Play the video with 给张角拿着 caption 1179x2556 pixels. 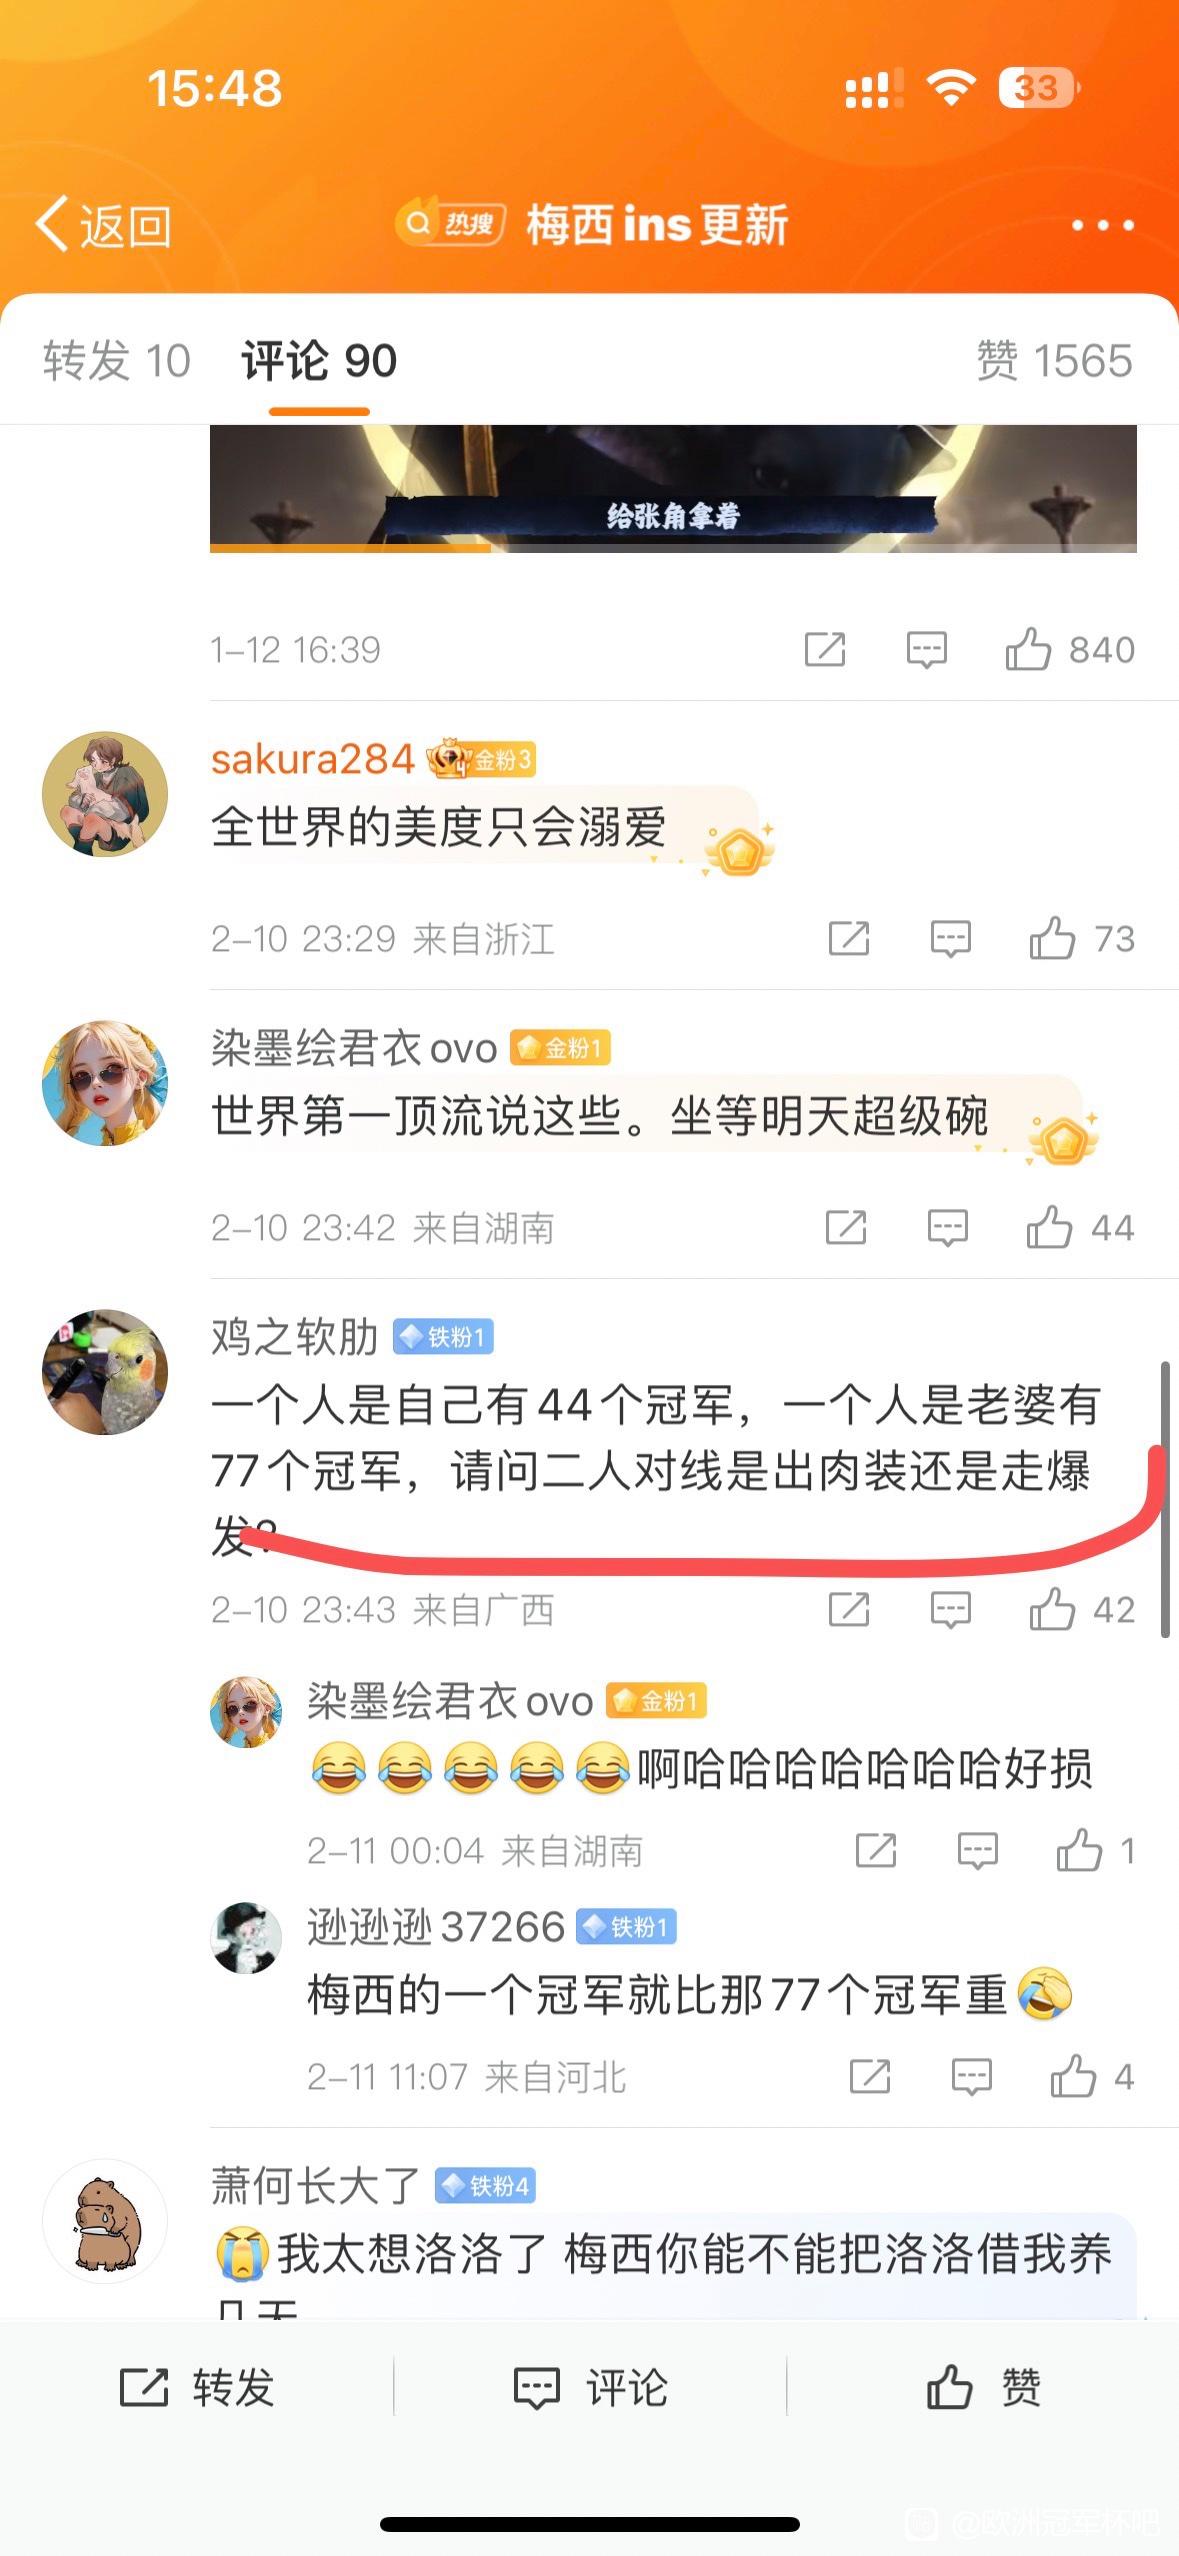tap(673, 488)
